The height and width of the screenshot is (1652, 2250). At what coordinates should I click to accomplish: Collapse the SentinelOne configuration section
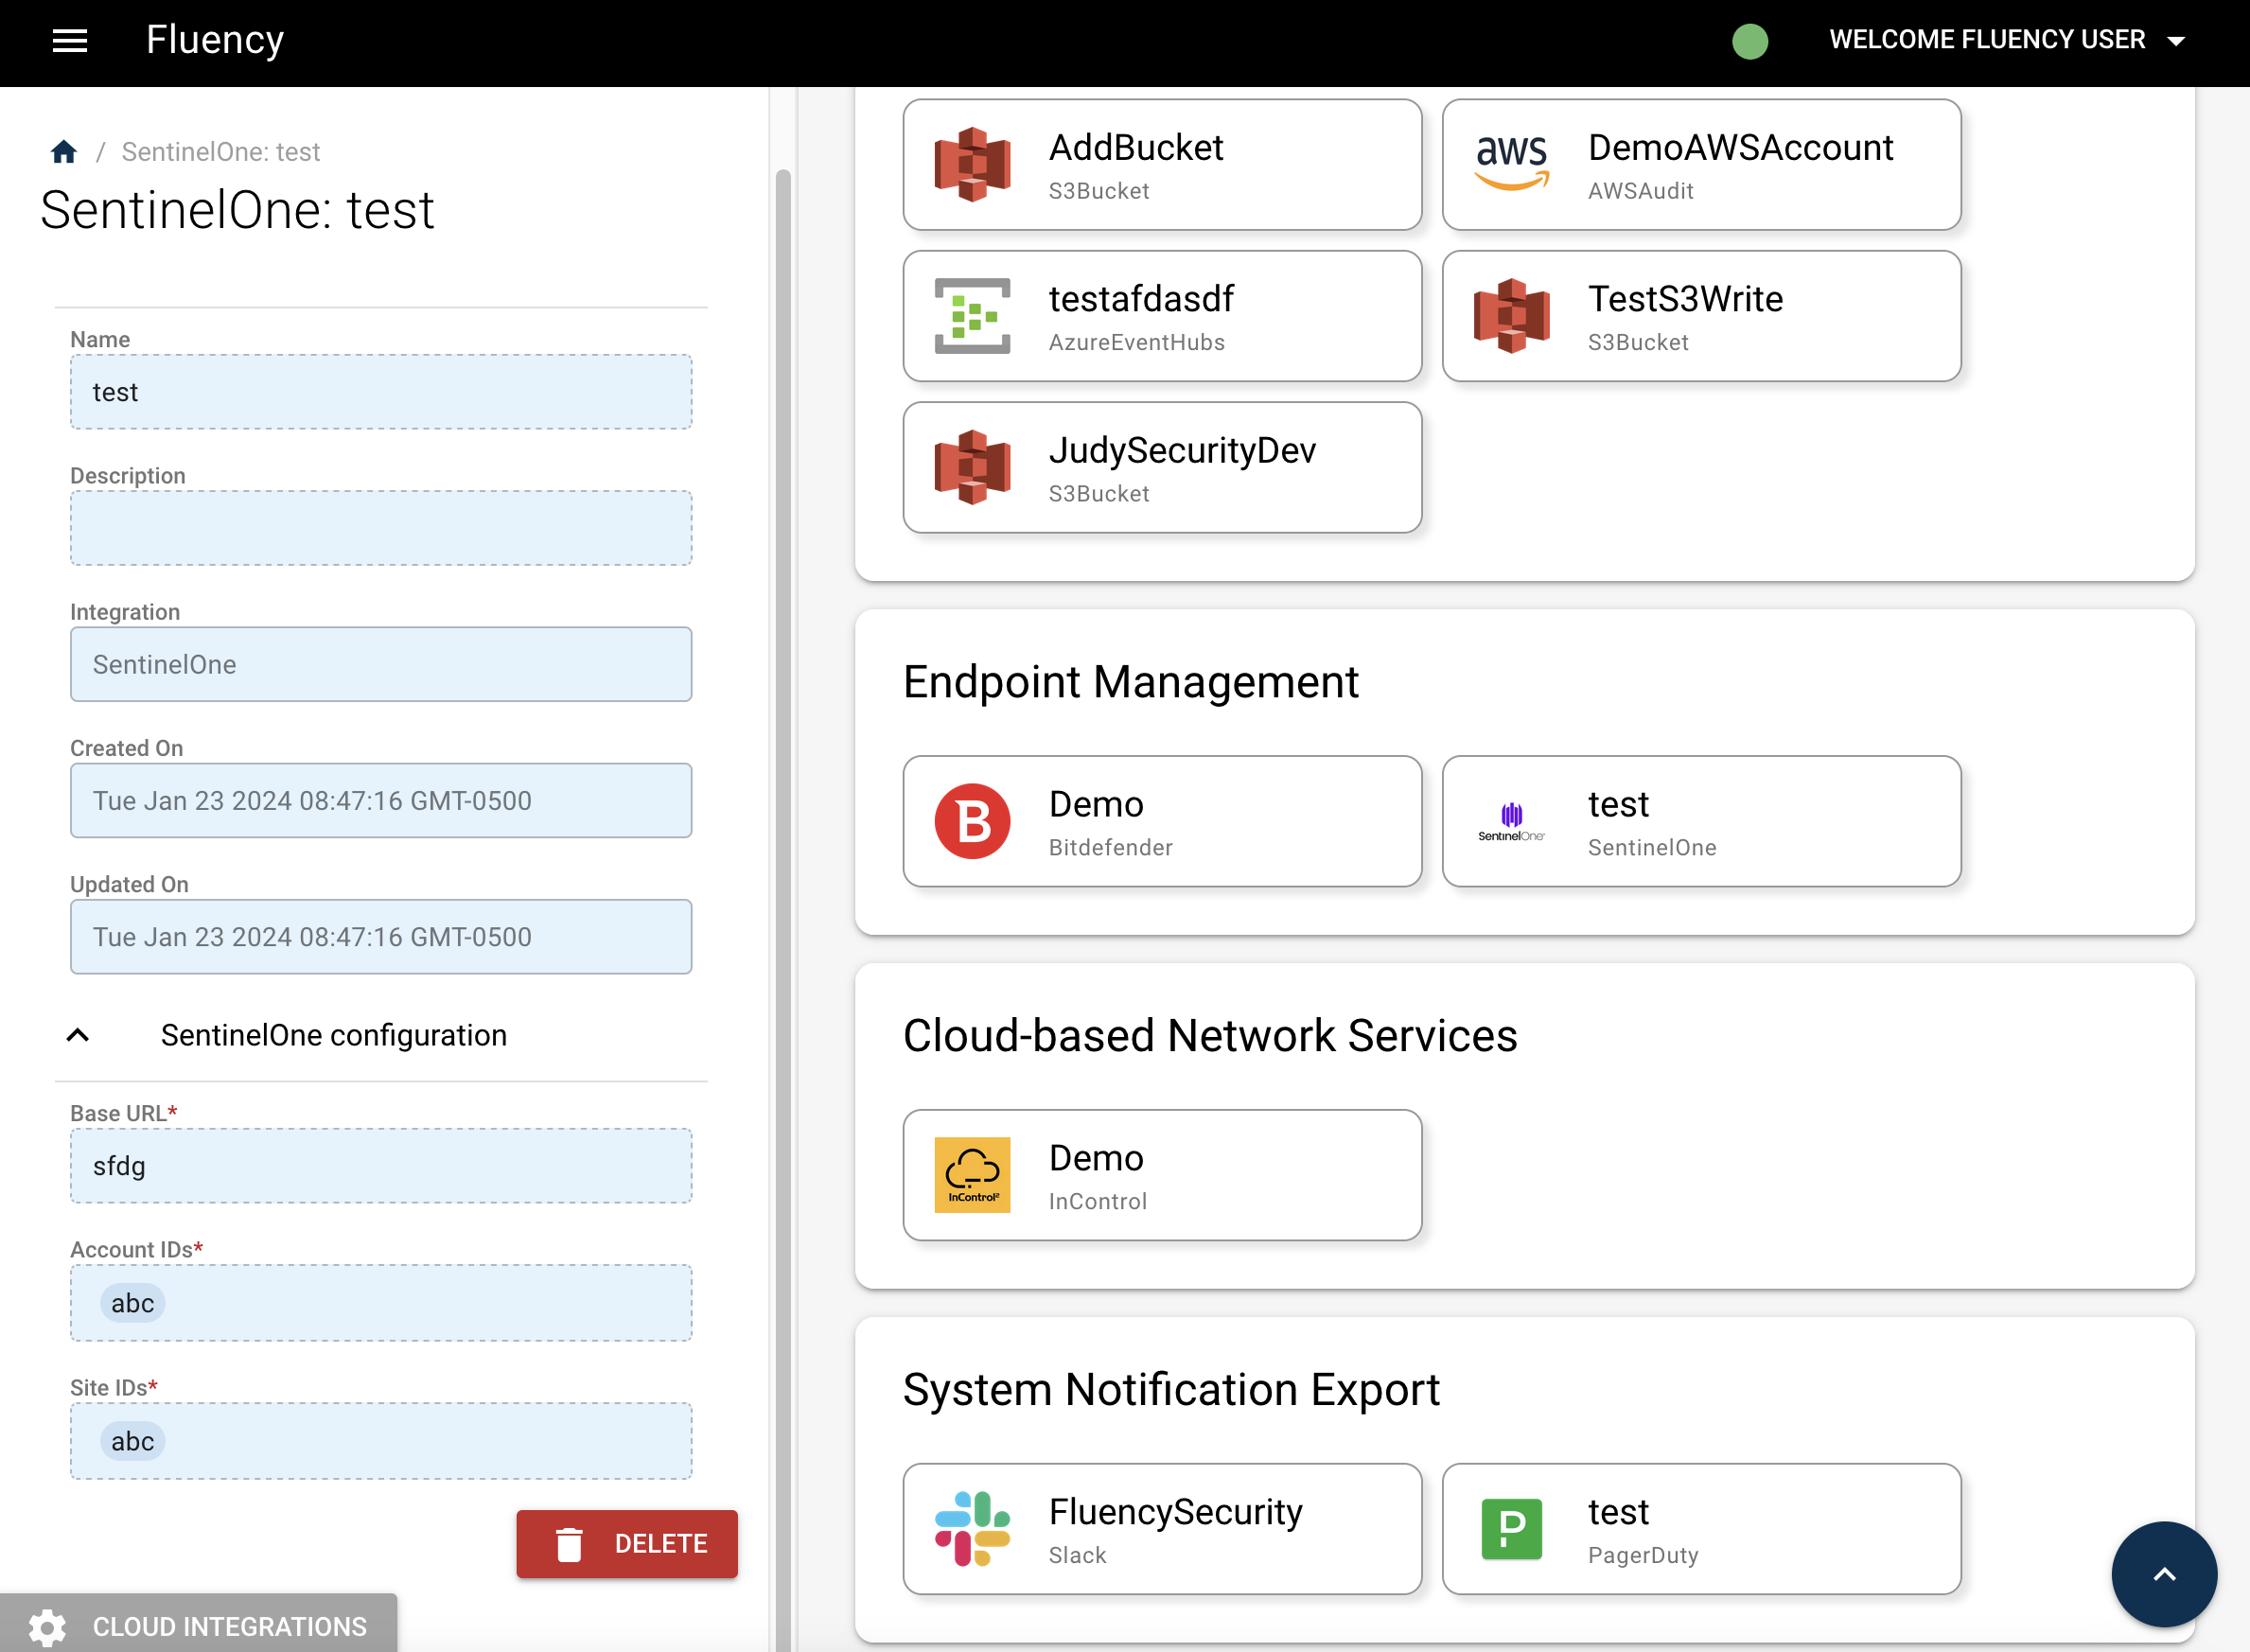tap(77, 1036)
